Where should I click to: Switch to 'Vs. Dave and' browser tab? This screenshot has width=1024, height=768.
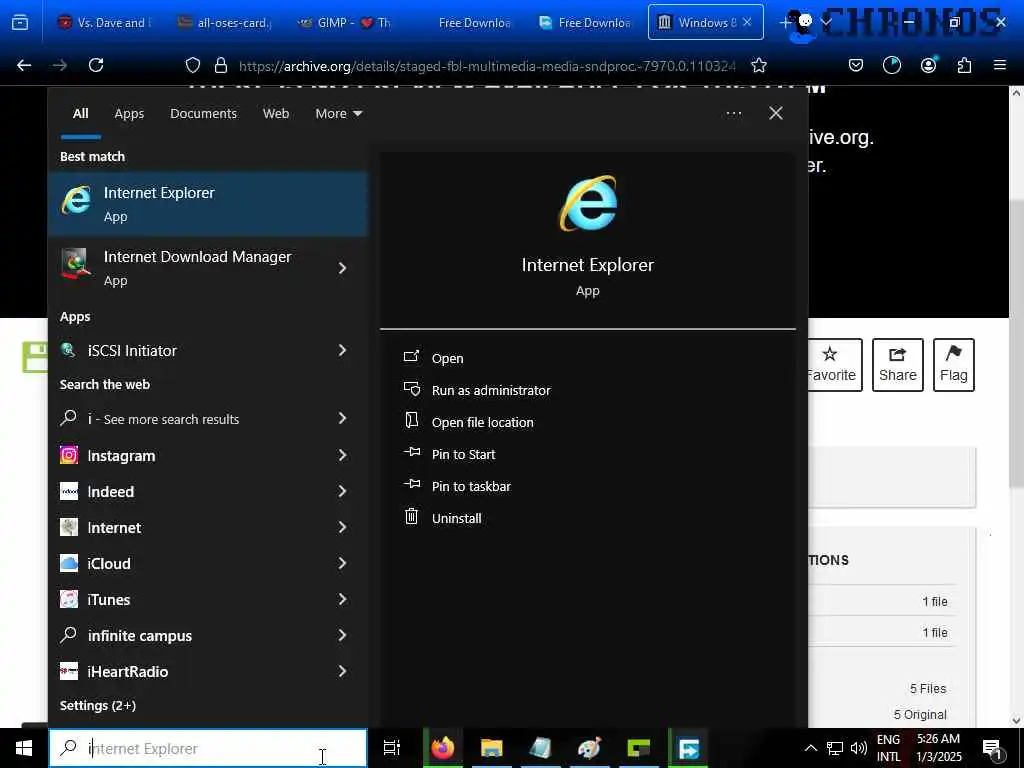point(106,23)
